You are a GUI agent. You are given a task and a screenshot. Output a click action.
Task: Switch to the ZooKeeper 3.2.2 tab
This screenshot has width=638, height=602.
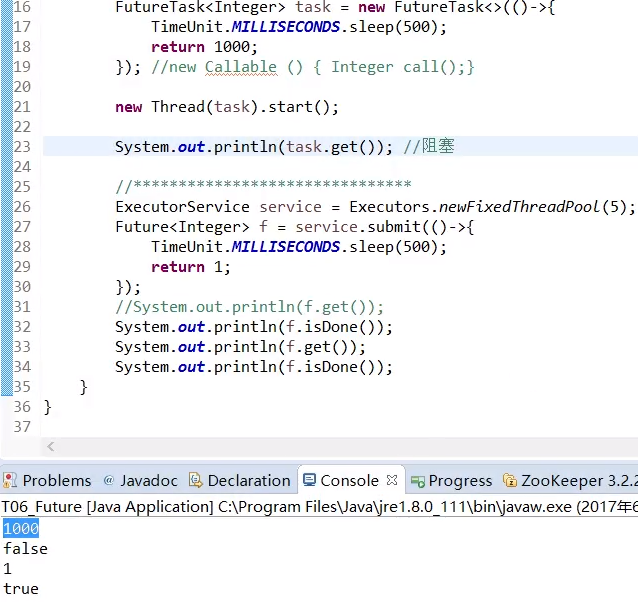570,481
